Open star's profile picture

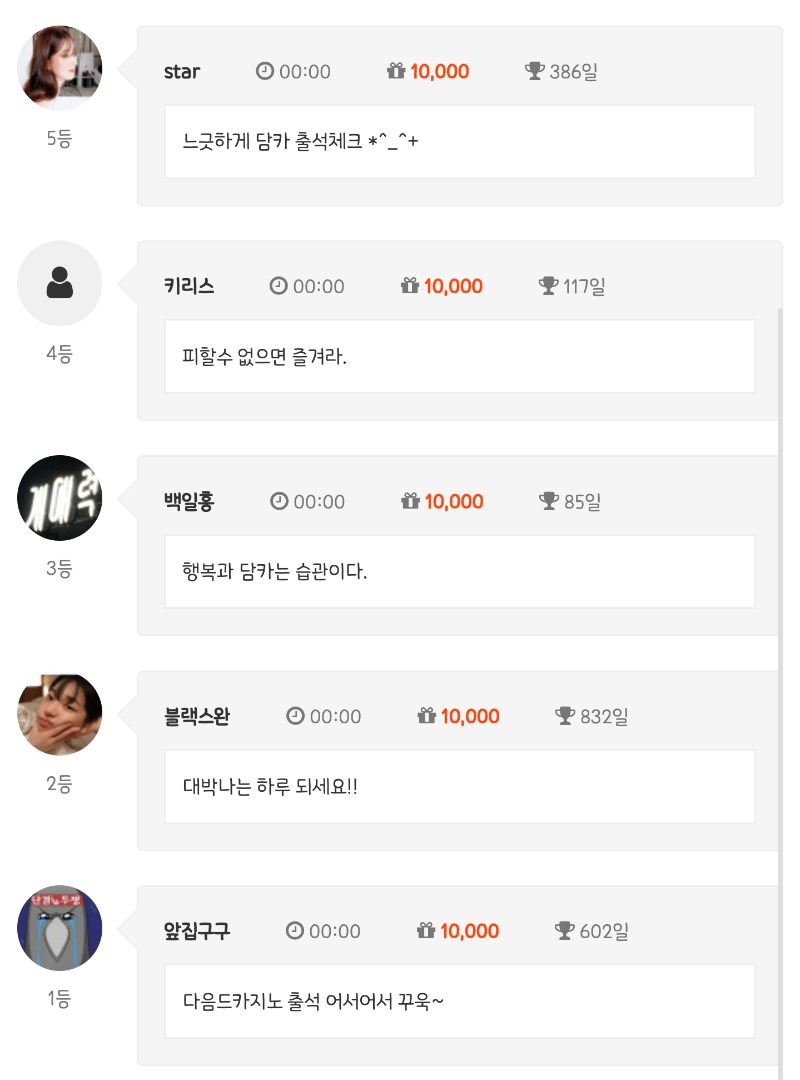[x=60, y=68]
